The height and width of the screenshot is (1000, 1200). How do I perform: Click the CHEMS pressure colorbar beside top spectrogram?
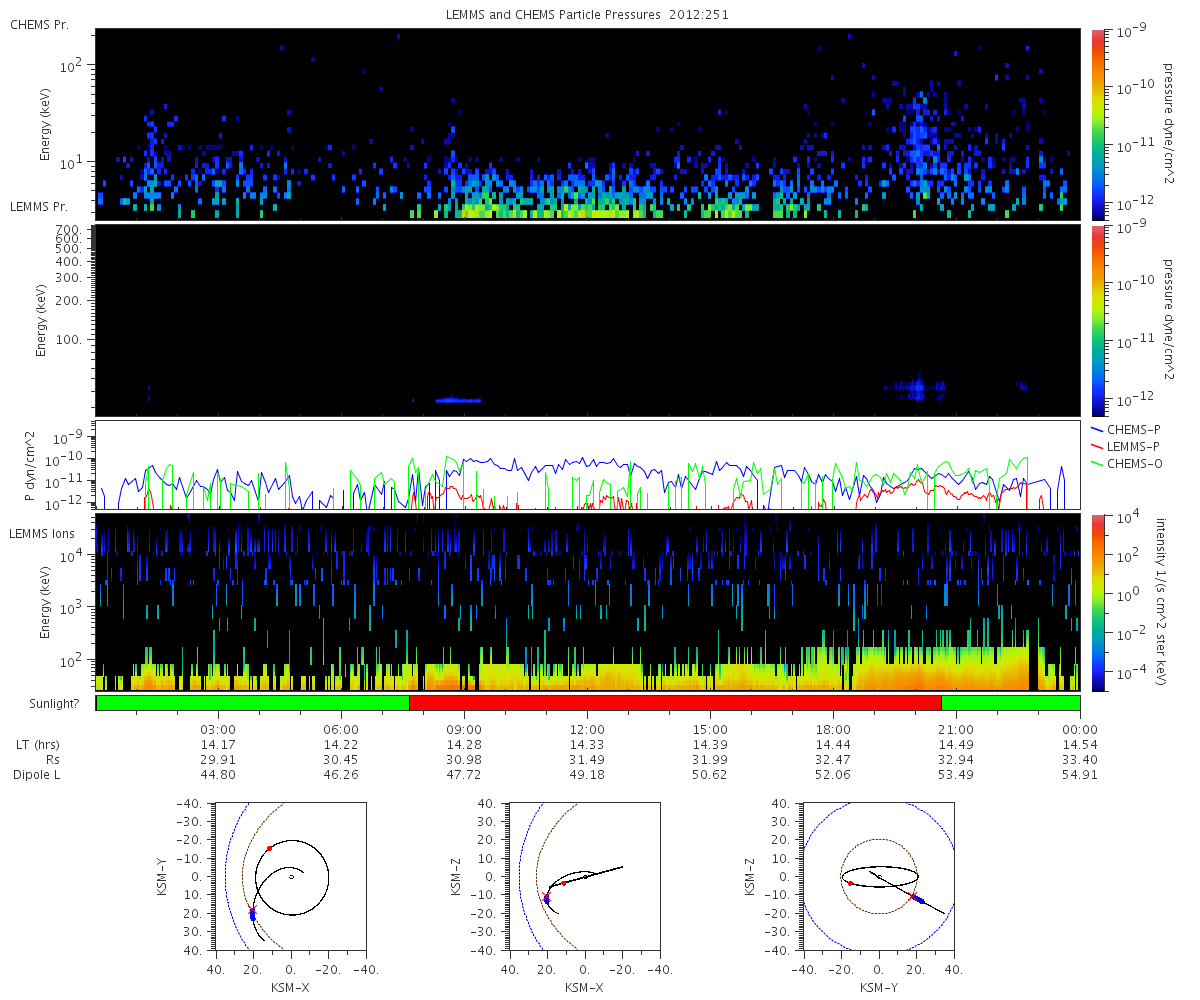(1098, 124)
